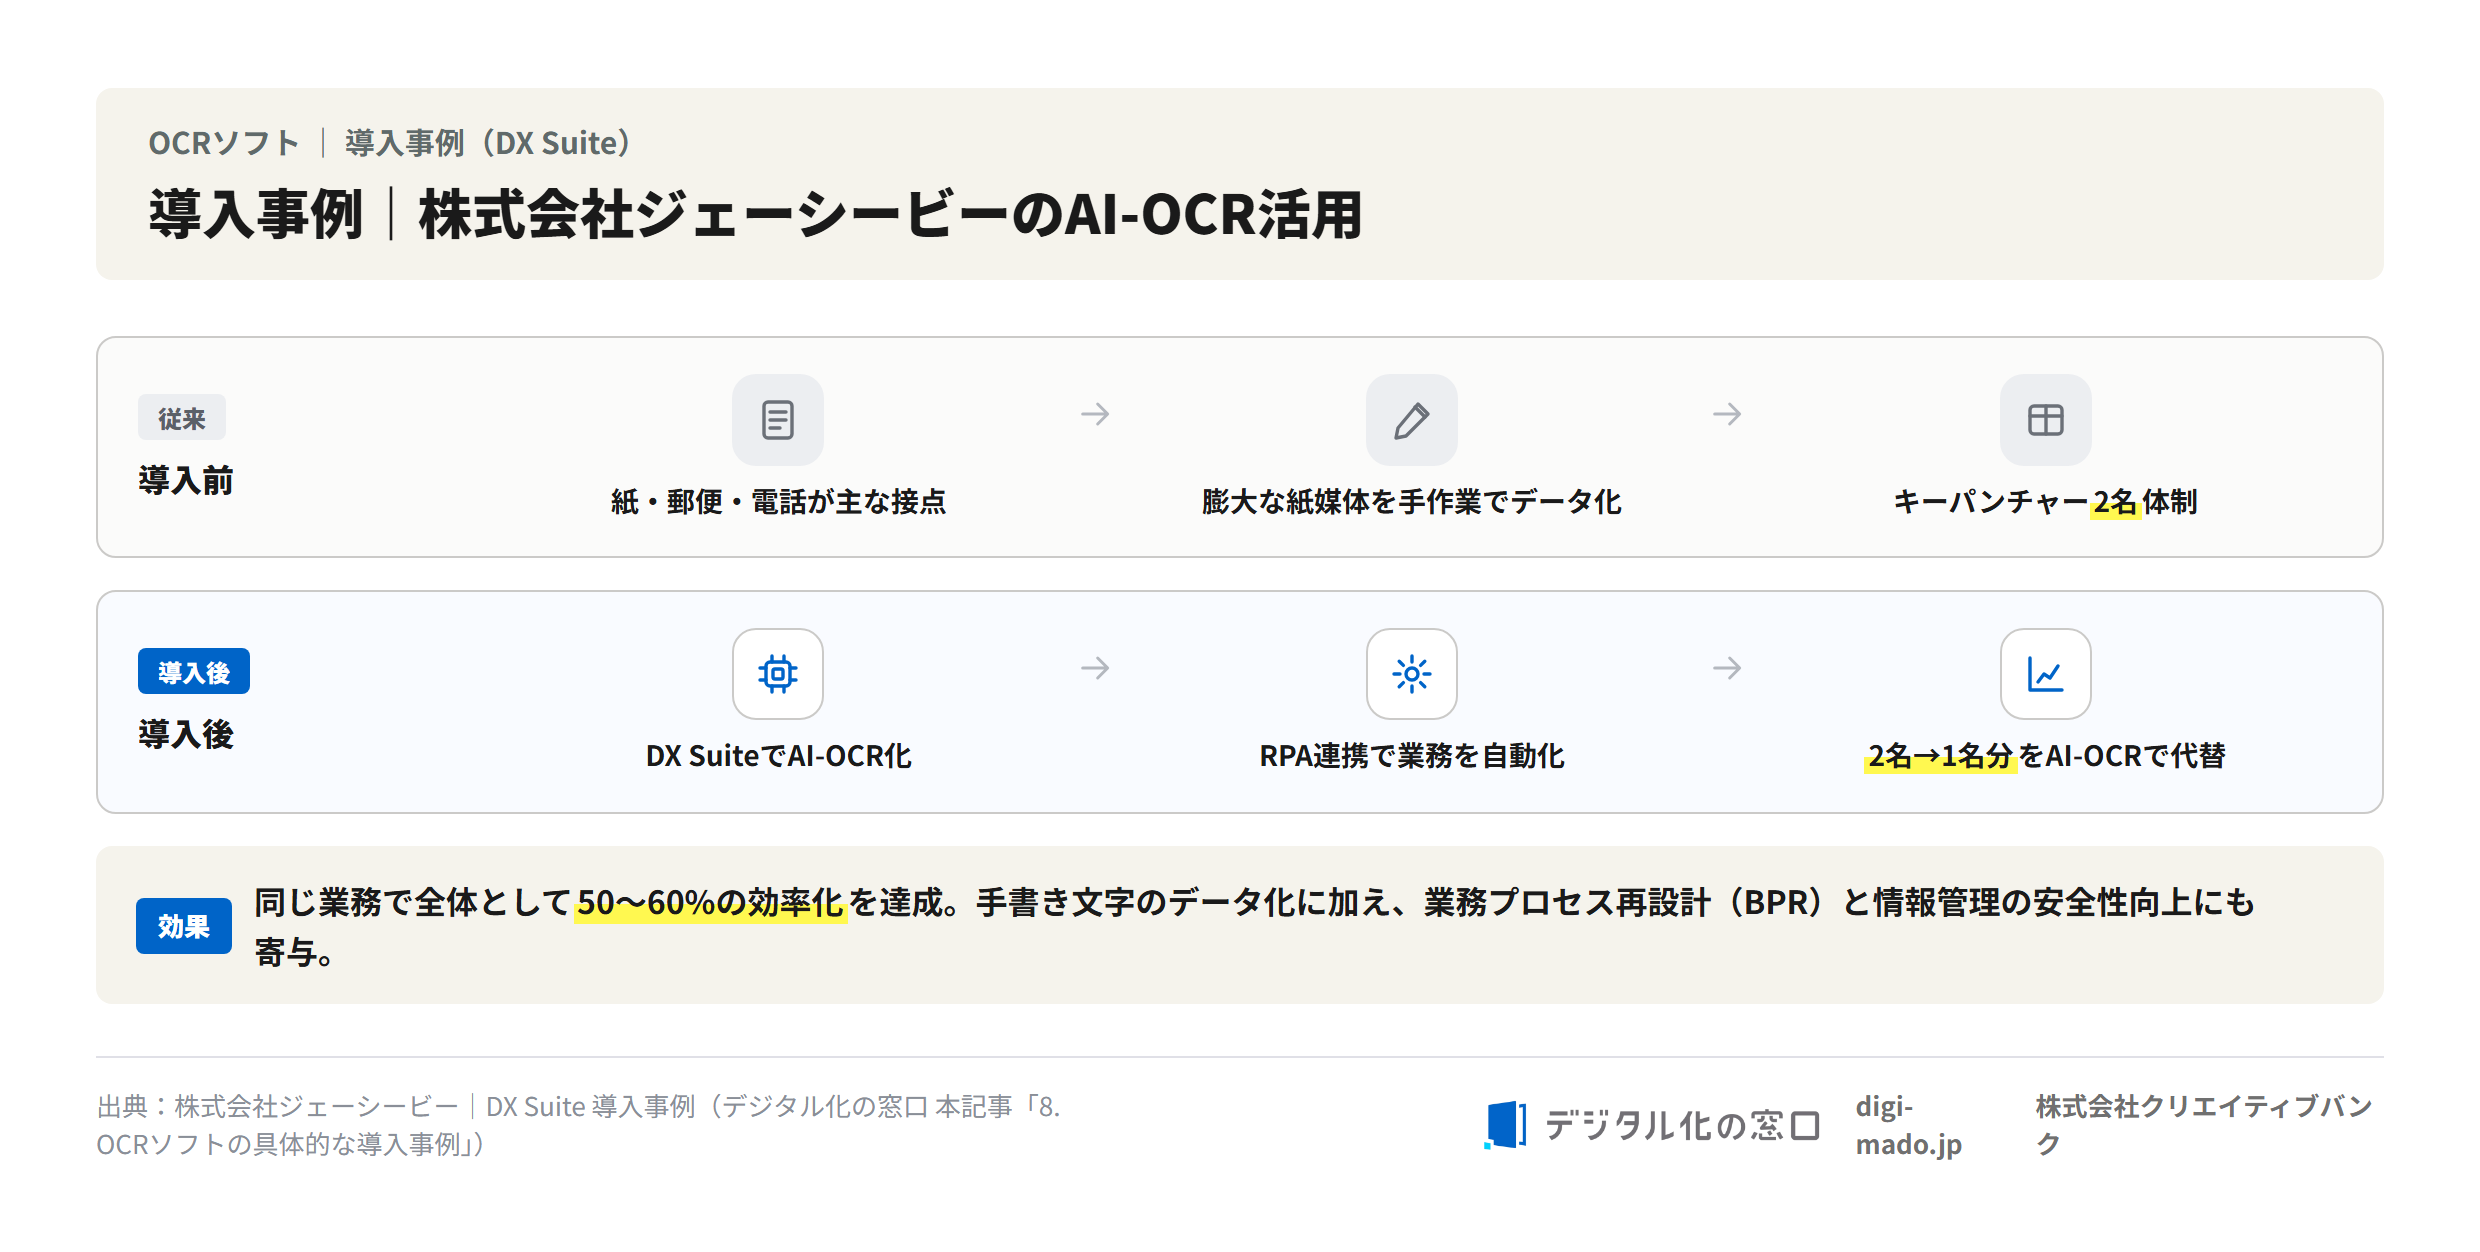This screenshot has width=2480, height=1252.
Task: Click the blue 効果 badge
Action: 184,926
